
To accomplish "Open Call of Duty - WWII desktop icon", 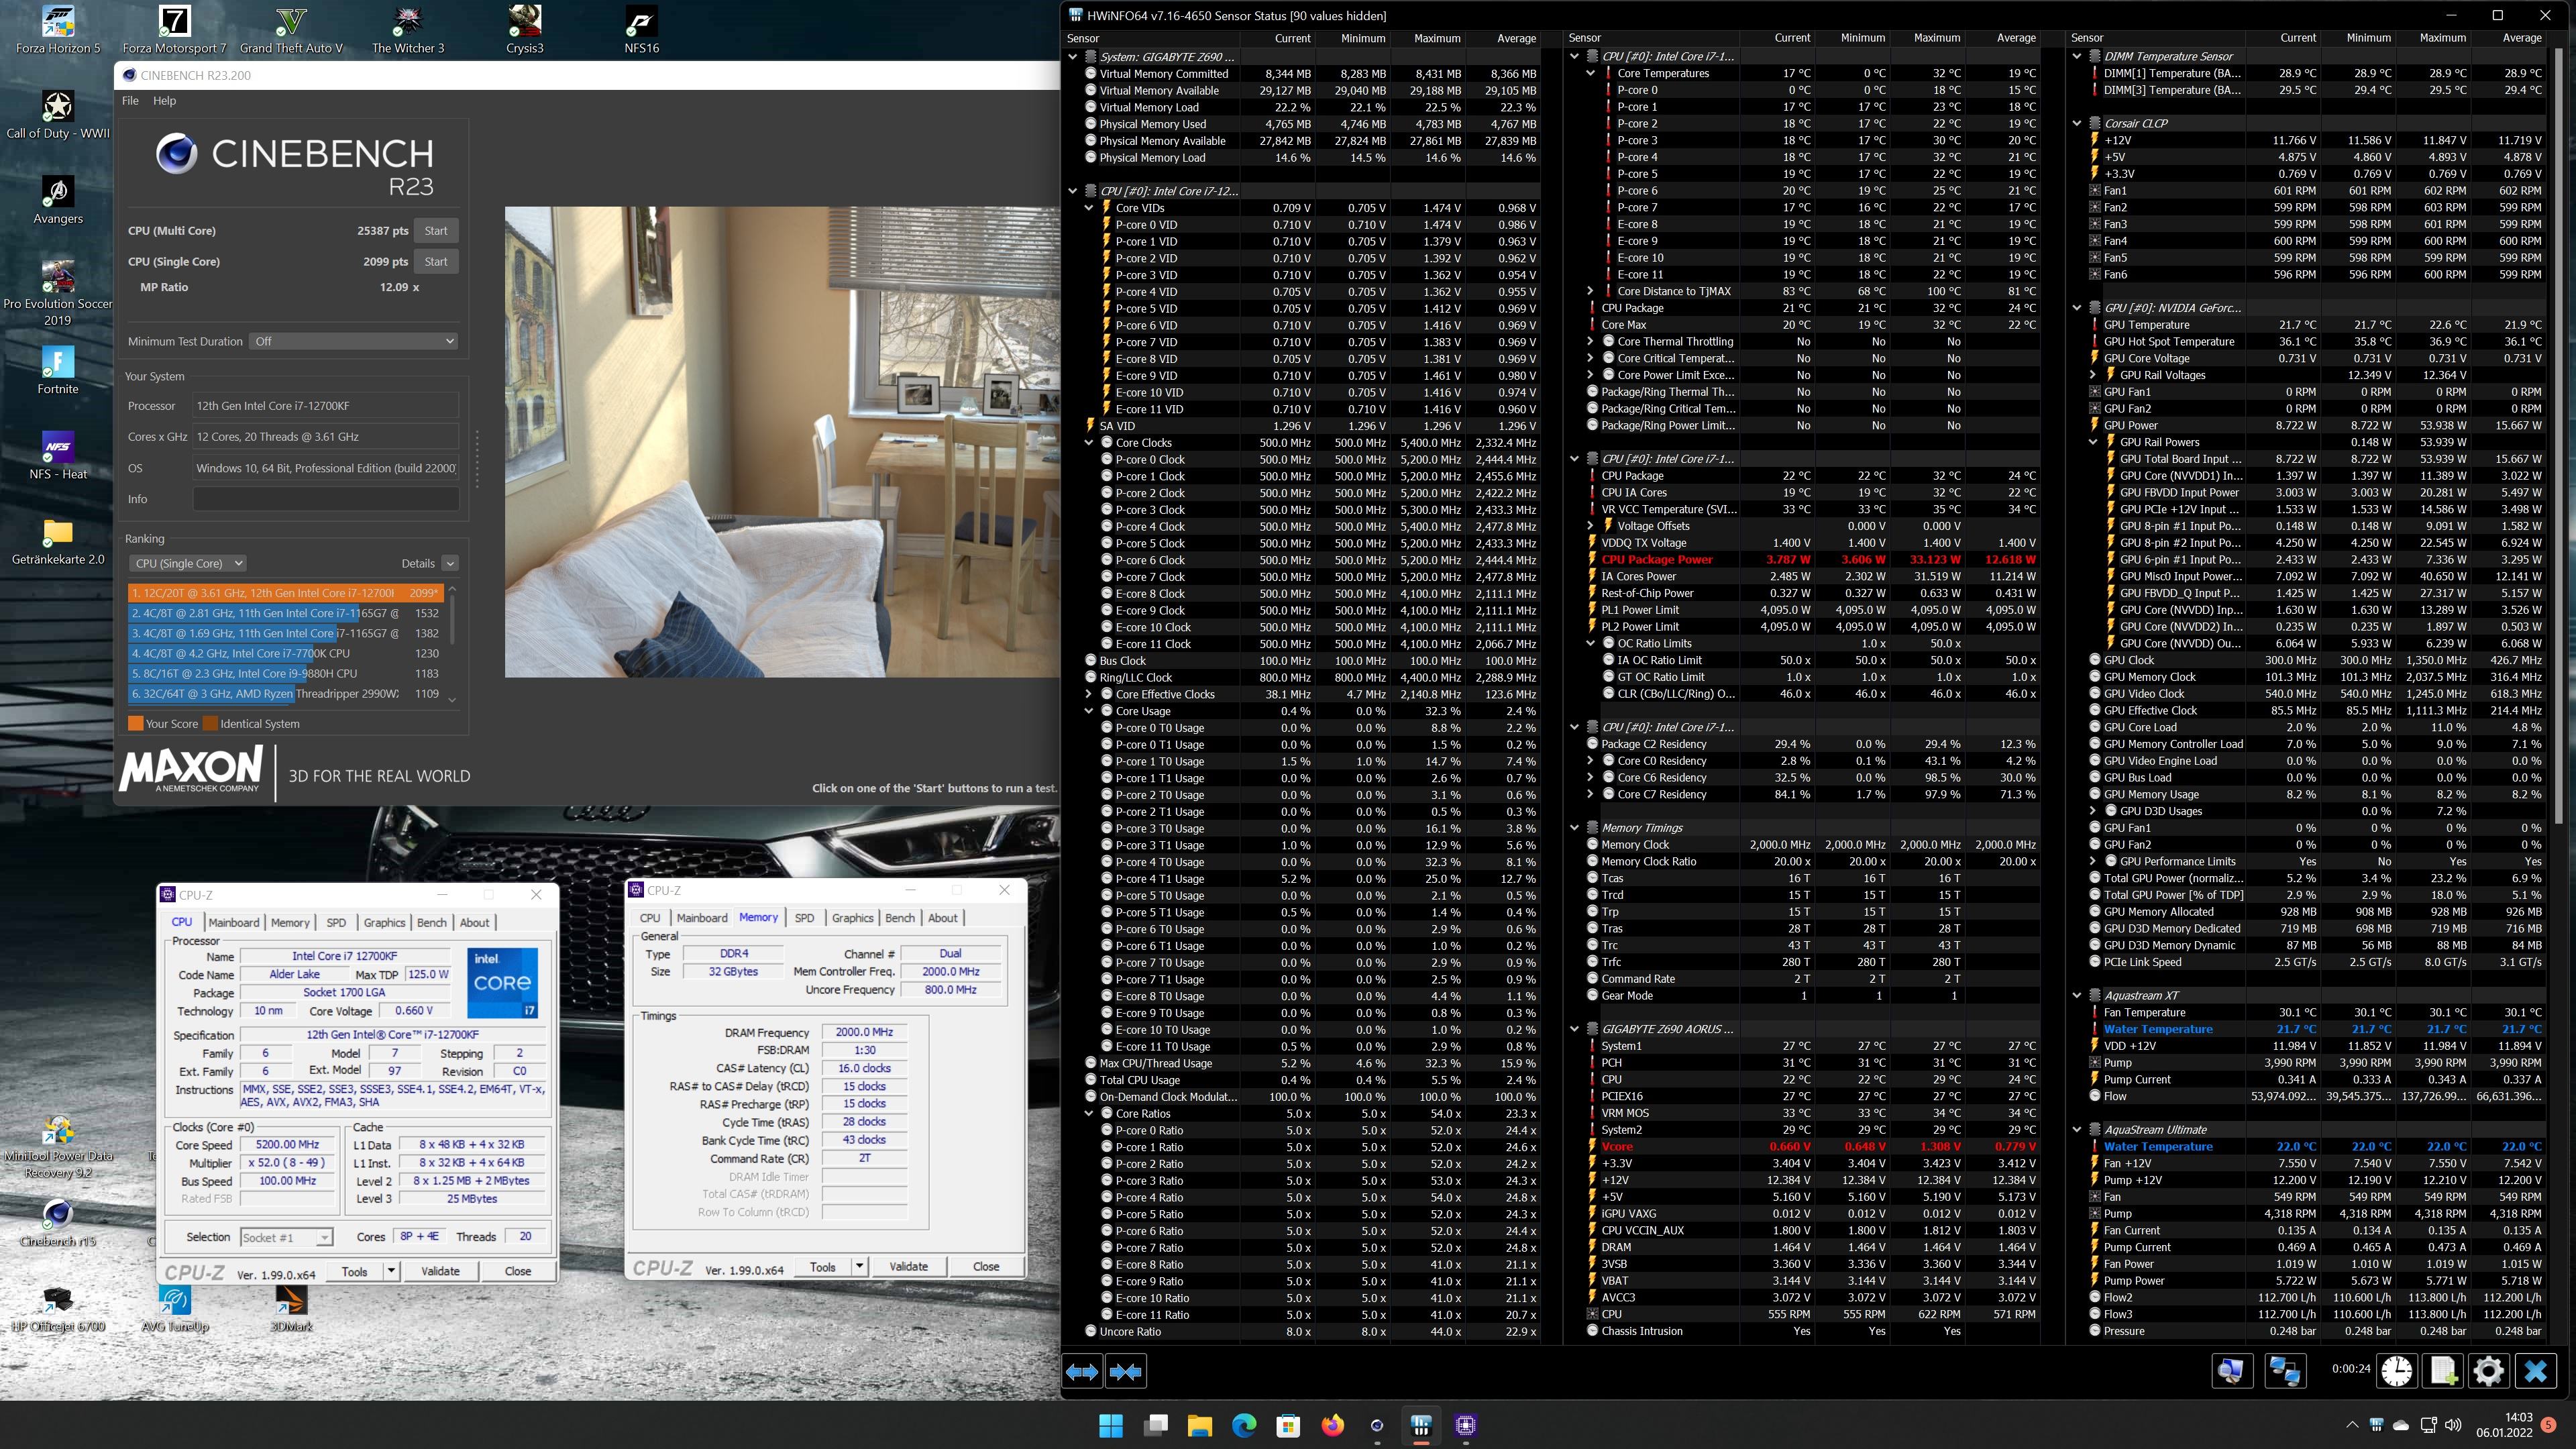I will tap(58, 115).
